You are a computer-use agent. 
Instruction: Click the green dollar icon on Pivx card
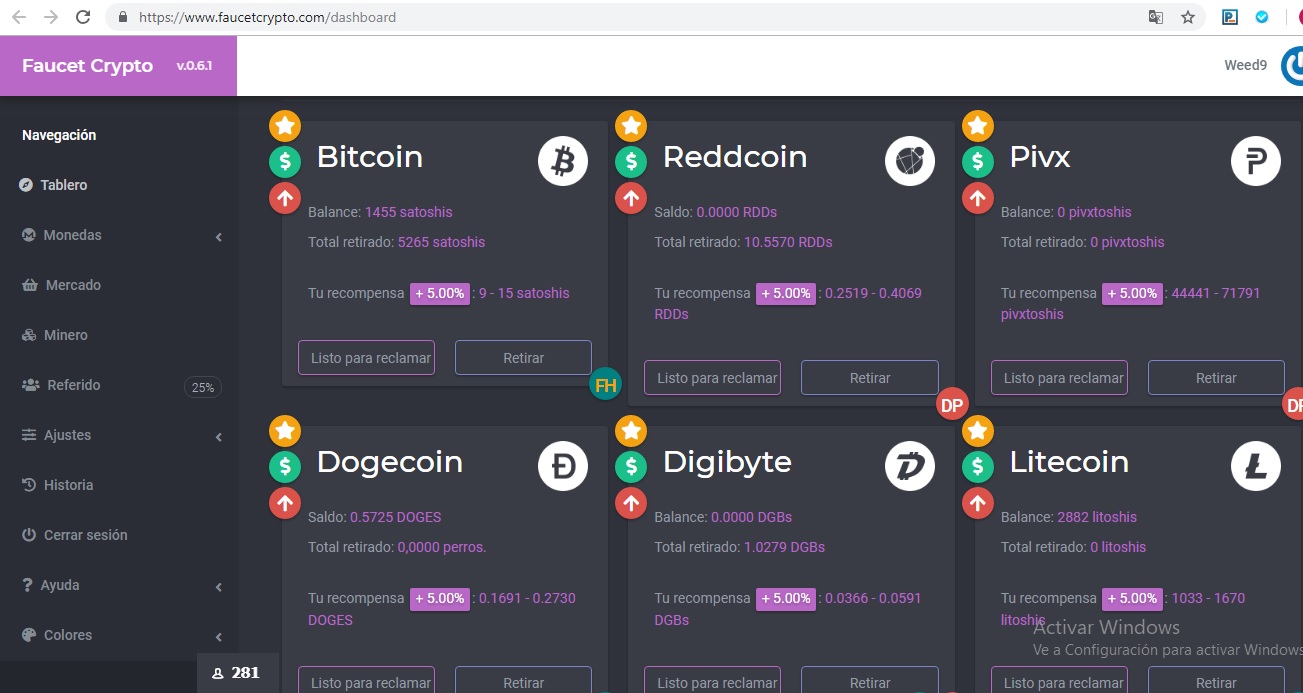tap(978, 161)
